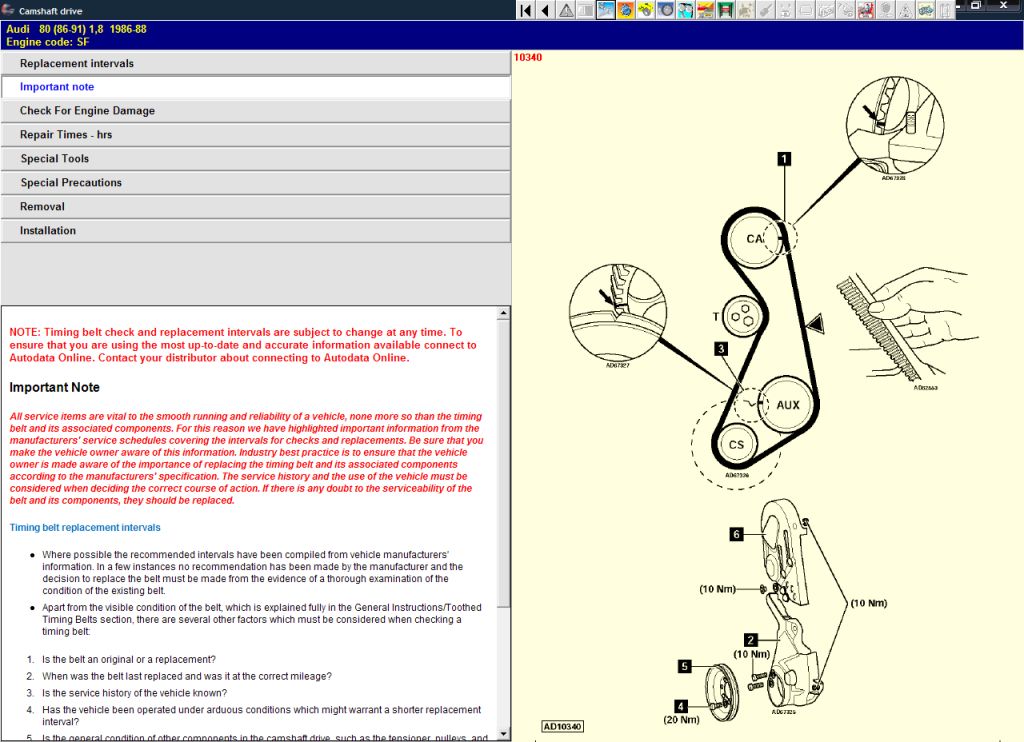Click the Camshaft drive app icon in title bar
This screenshot has width=1024, height=742.
pos(8,10)
